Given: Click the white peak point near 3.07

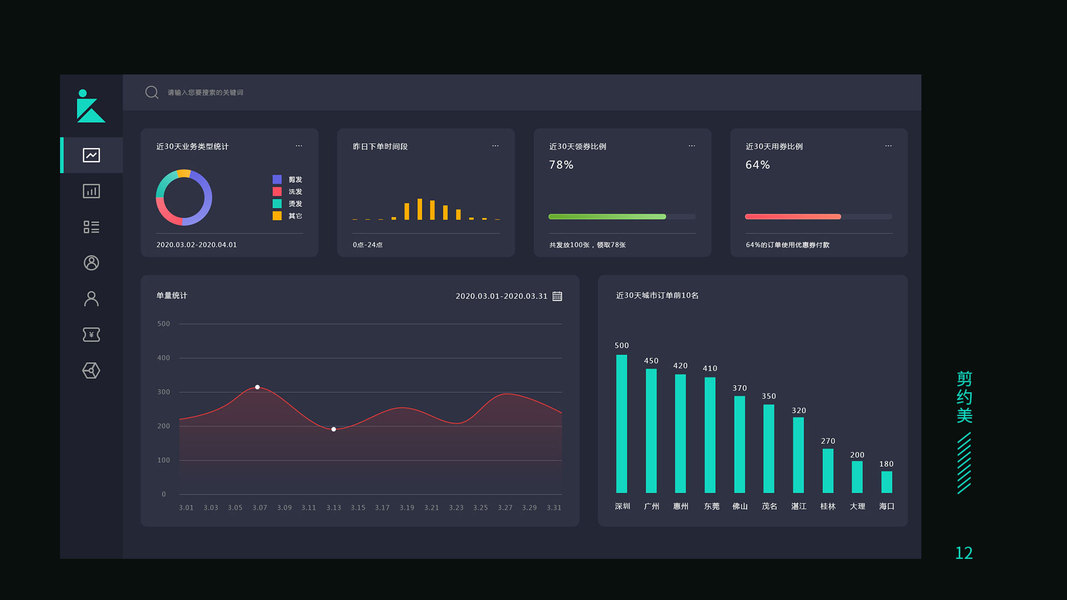Looking at the screenshot, I should pyautogui.click(x=257, y=387).
